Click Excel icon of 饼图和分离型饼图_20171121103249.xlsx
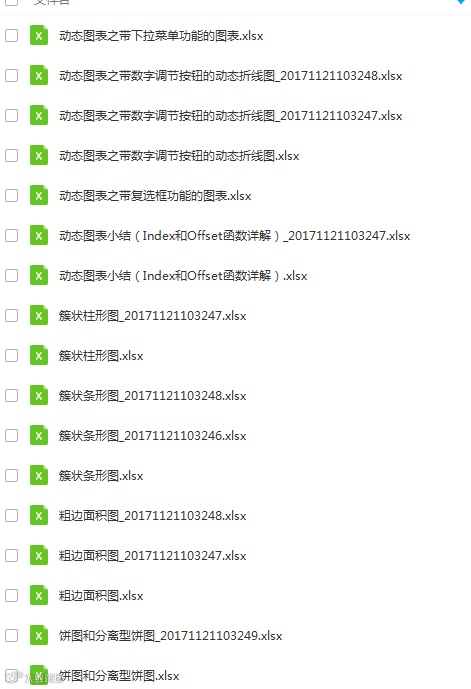Image resolution: width=471 pixels, height=689 pixels. pyautogui.click(x=39, y=635)
